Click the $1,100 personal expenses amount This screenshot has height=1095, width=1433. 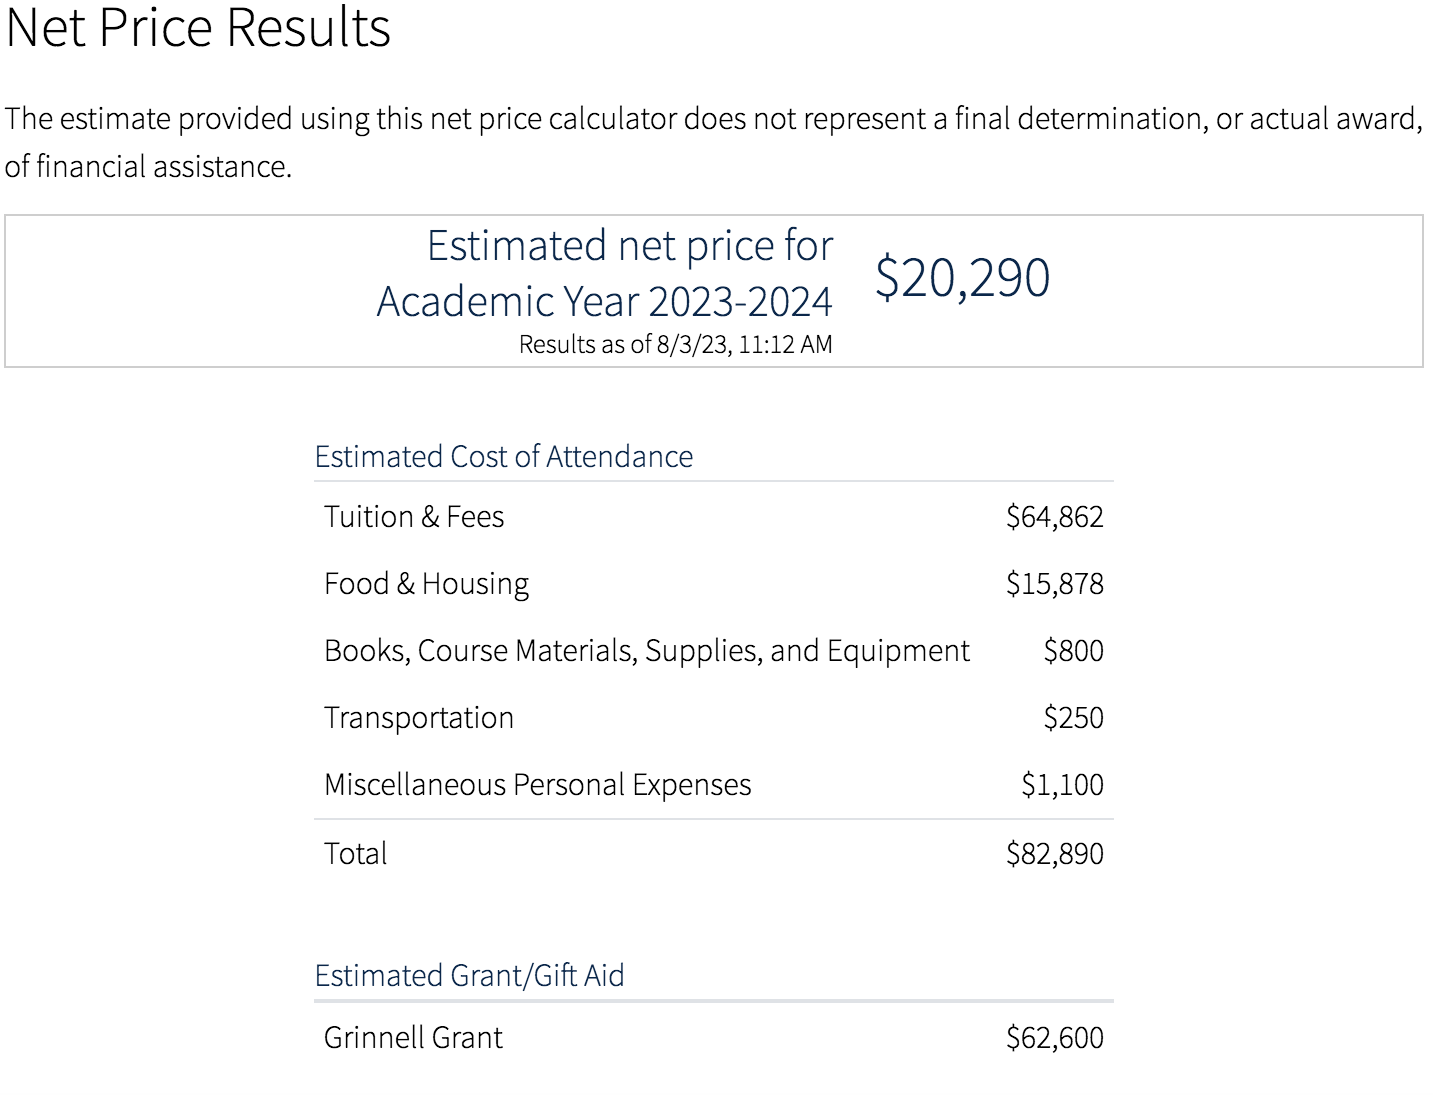(x=1062, y=785)
